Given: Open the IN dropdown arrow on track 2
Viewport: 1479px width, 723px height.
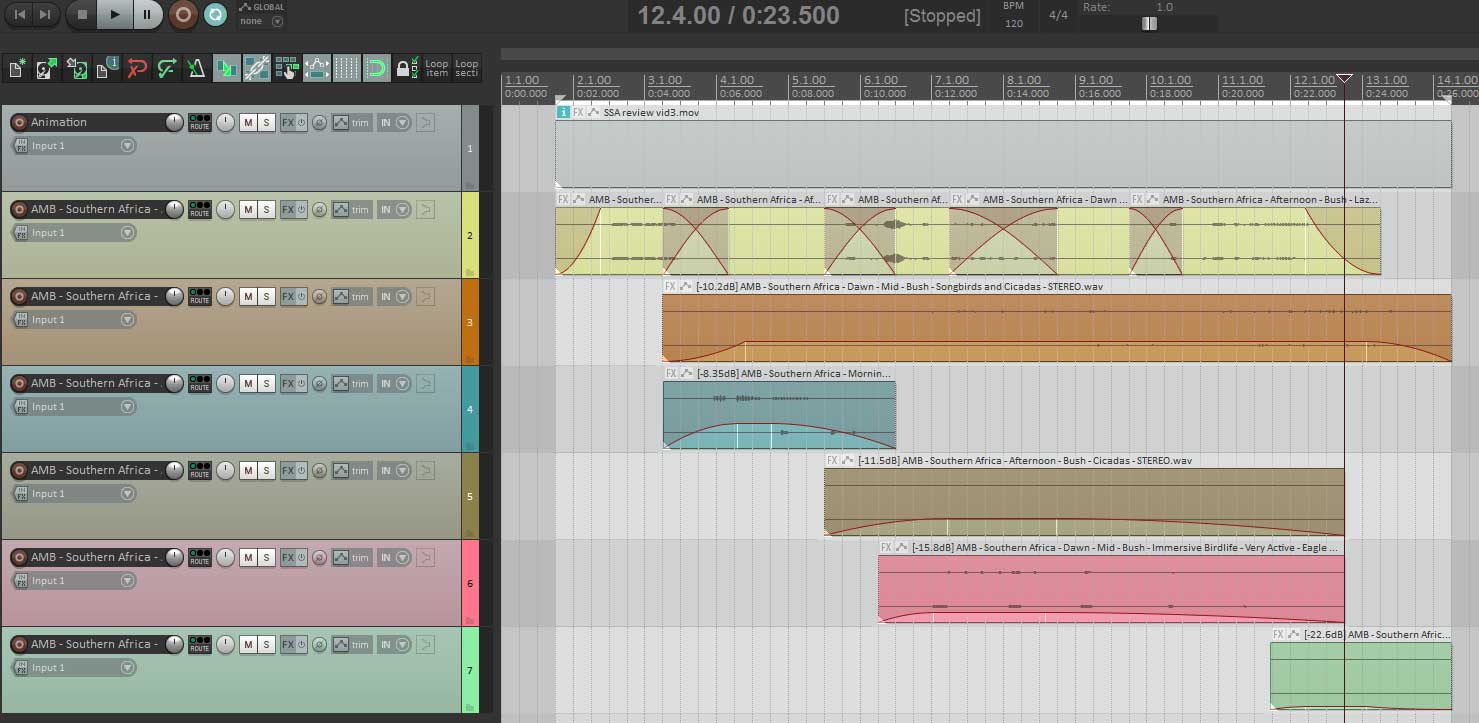Looking at the screenshot, I should [x=403, y=210].
